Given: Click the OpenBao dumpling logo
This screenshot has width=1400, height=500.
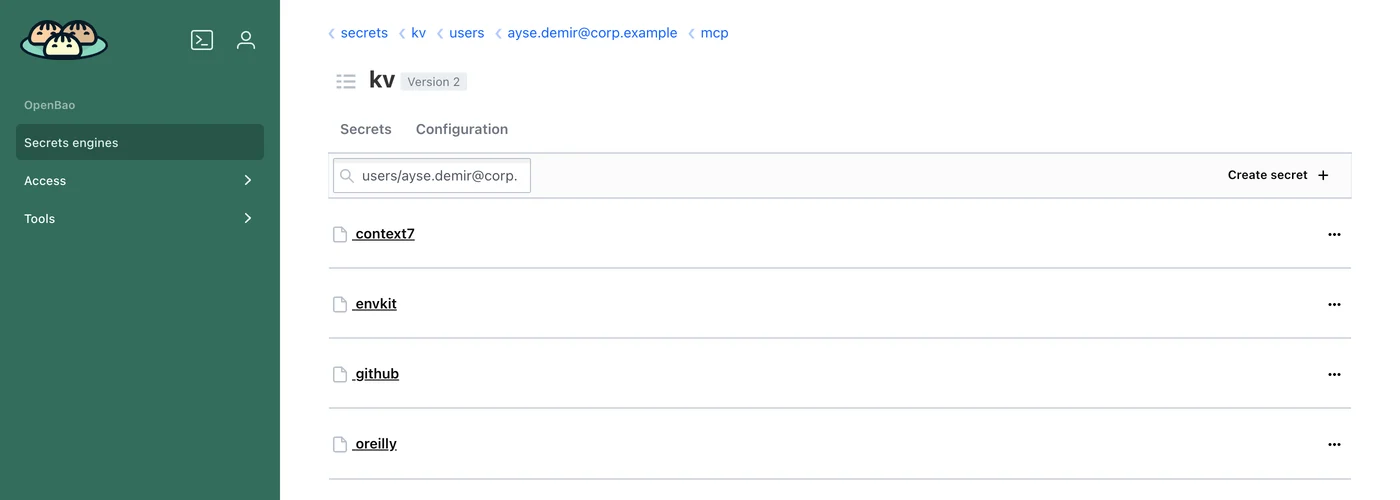Looking at the screenshot, I should [x=64, y=40].
